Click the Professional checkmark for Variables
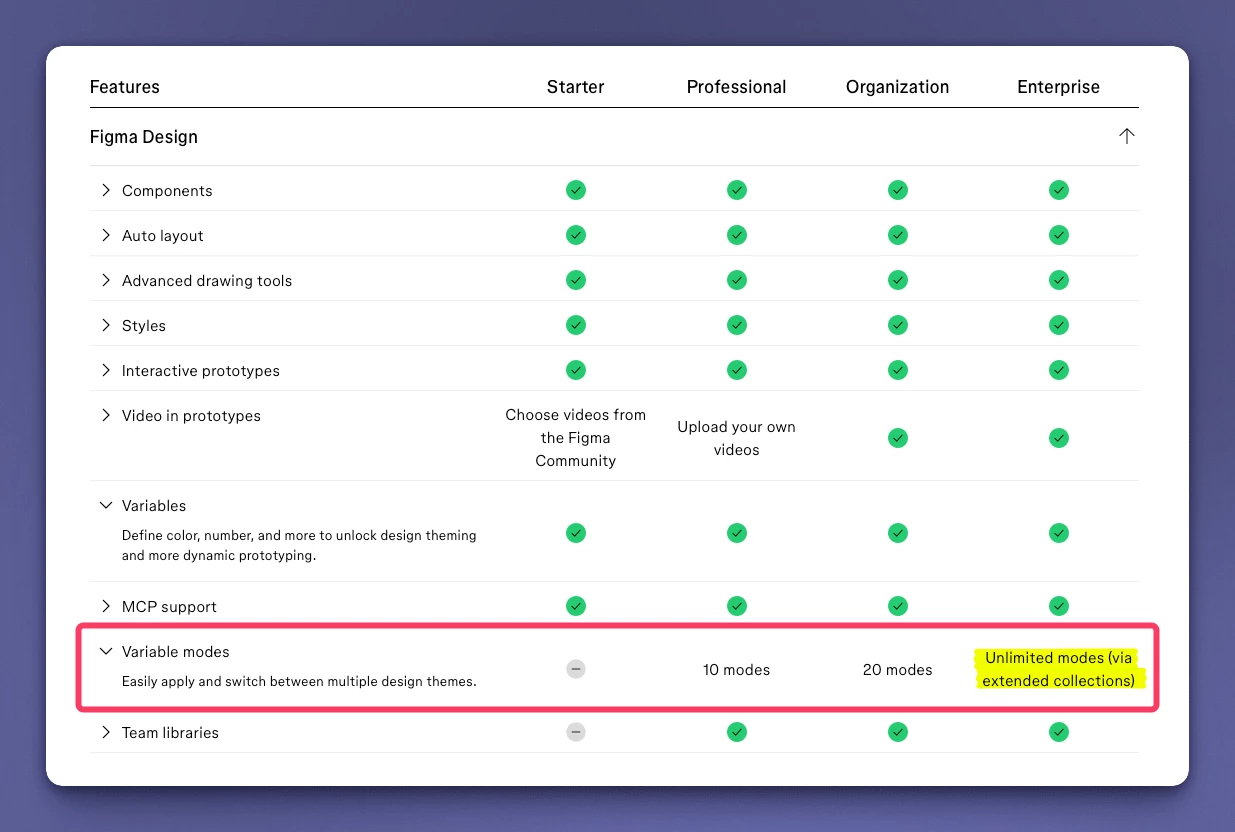Viewport: 1235px width, 832px height. (x=737, y=533)
